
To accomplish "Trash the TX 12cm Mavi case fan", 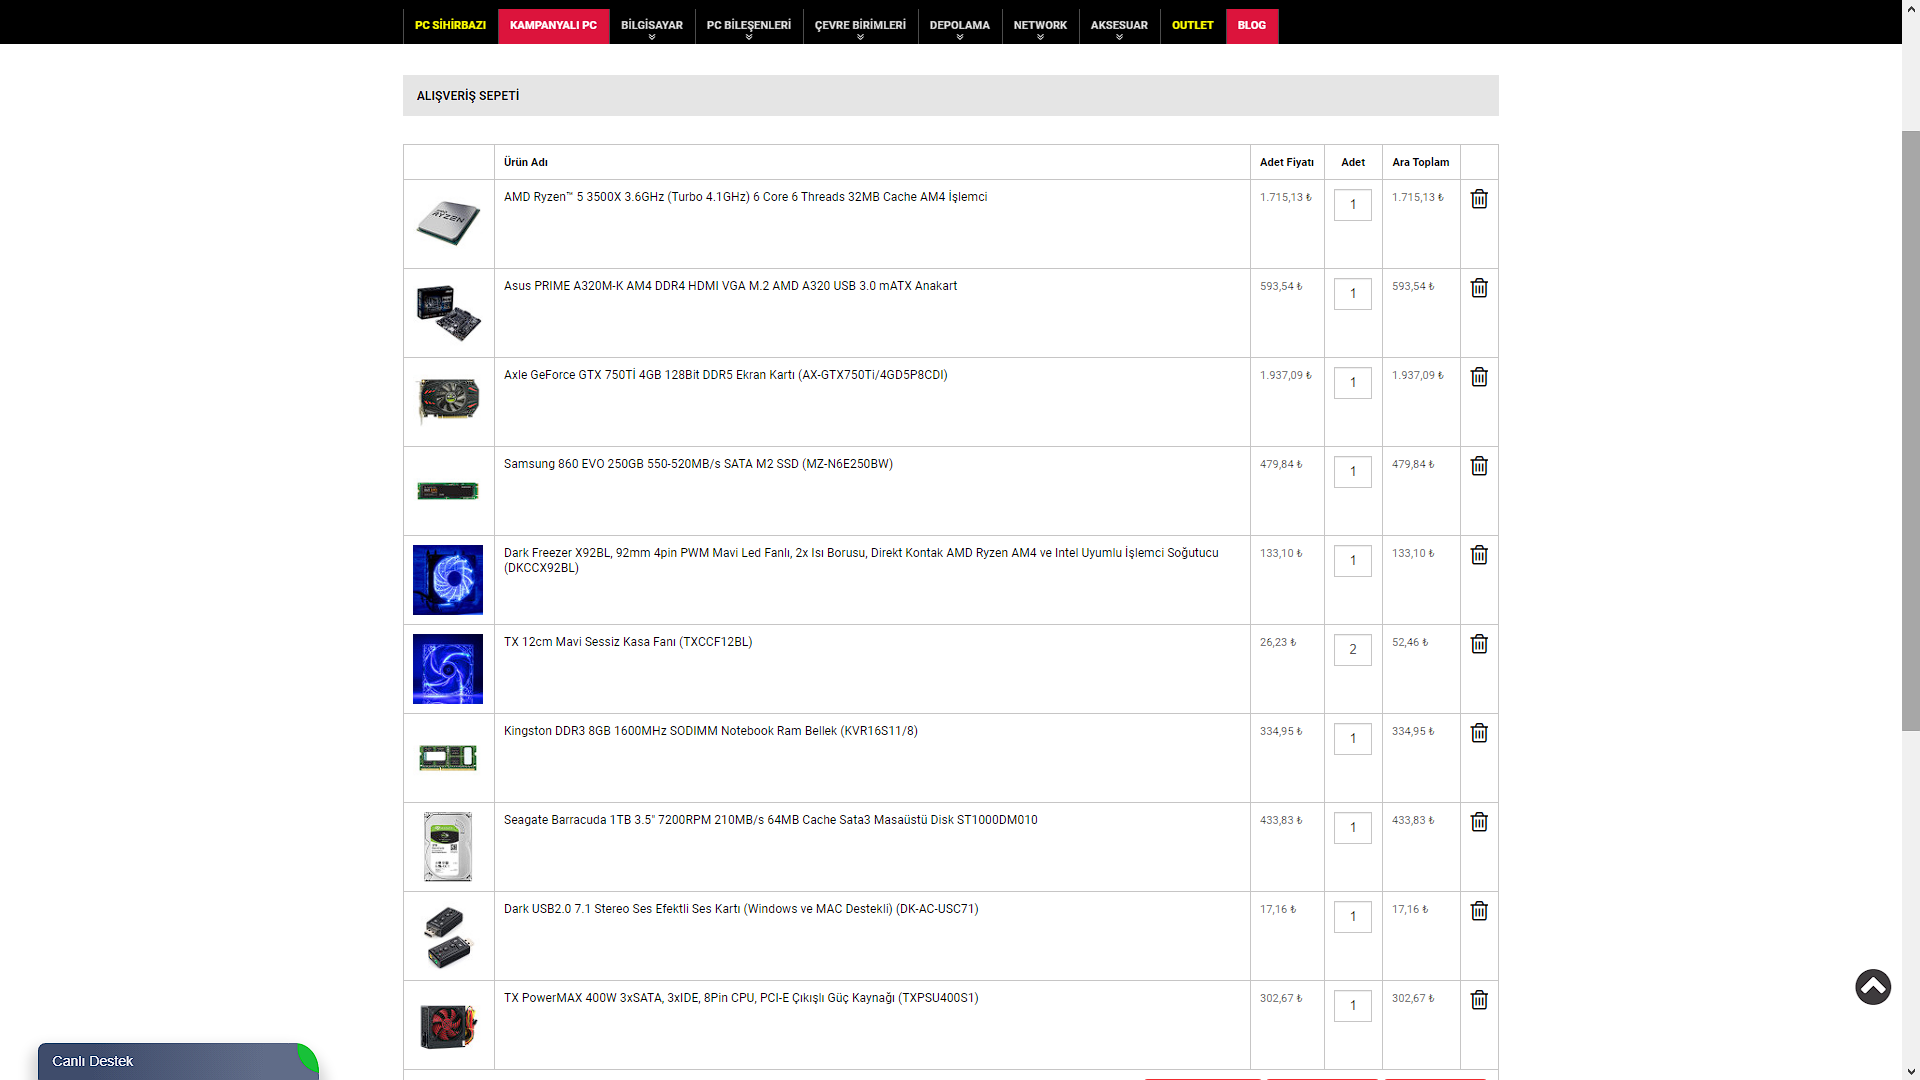I will (x=1479, y=644).
